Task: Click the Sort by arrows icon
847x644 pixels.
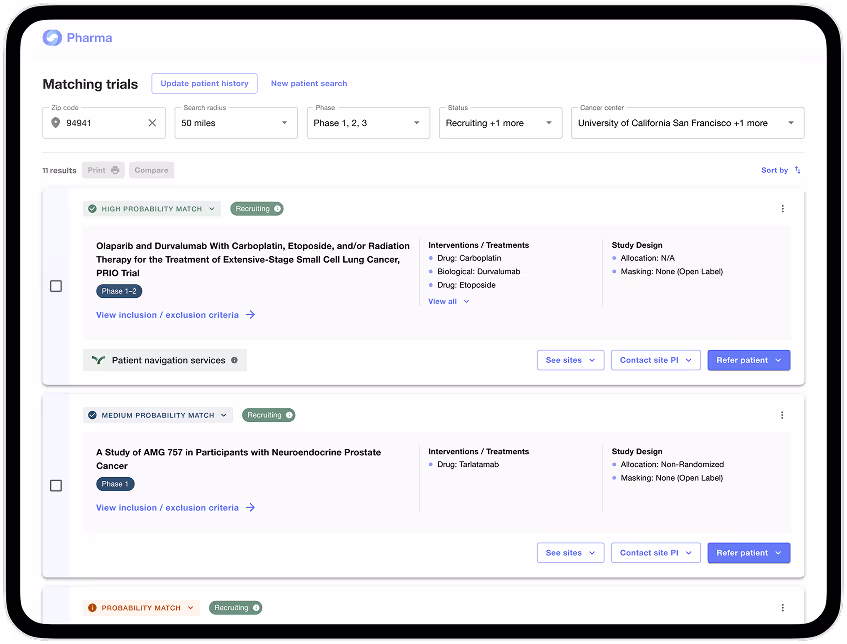Action: point(797,170)
